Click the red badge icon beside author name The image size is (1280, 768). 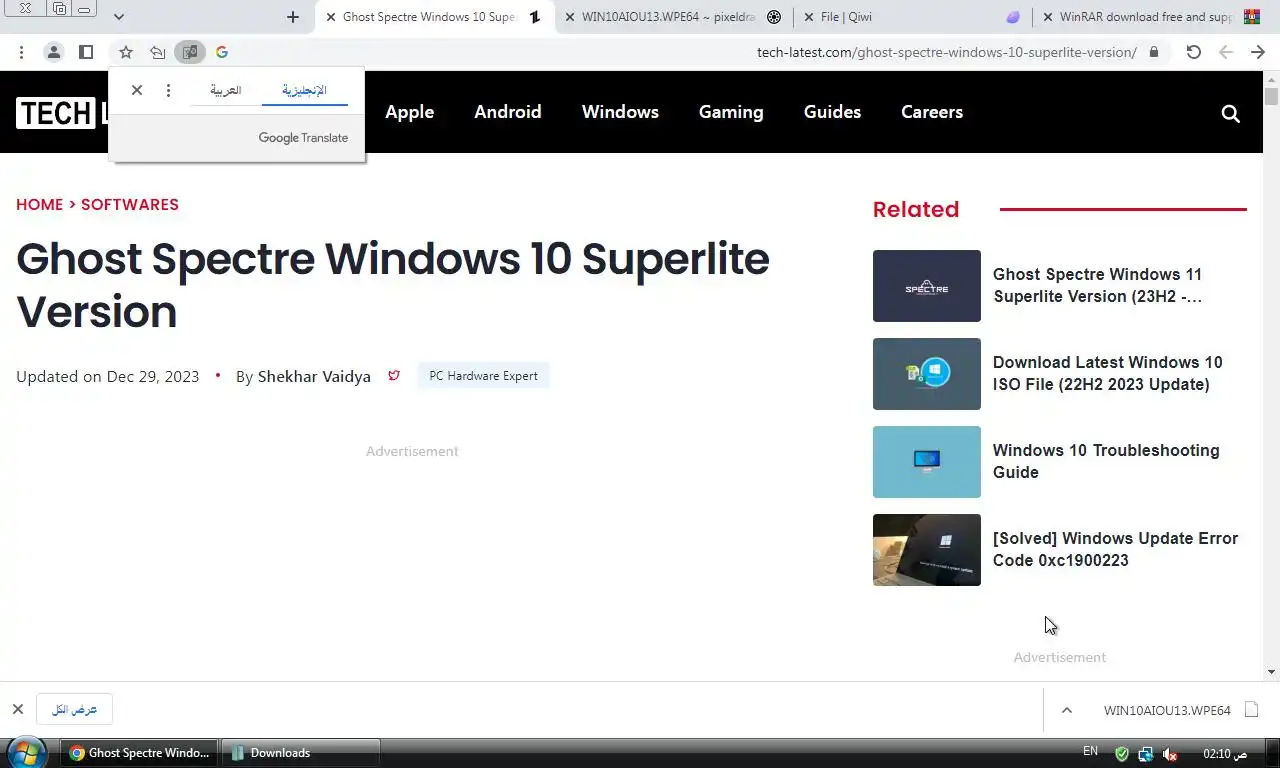394,376
